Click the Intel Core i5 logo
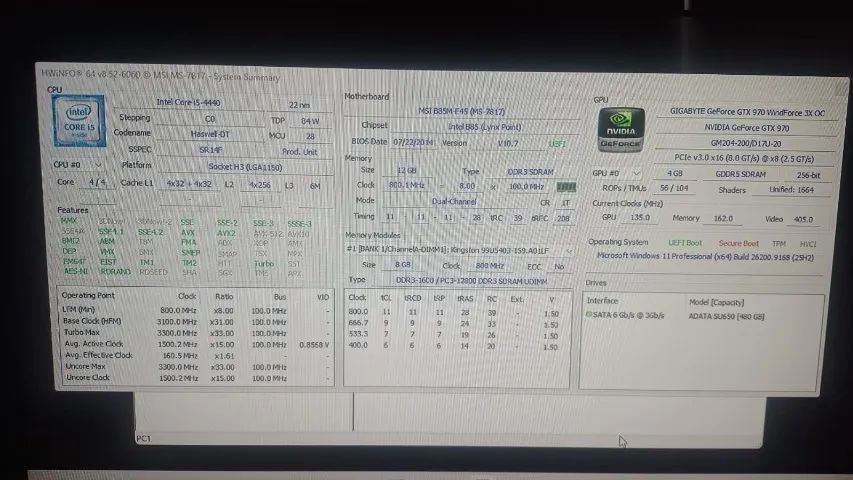Viewport: 853px width, 480px height. [79, 120]
